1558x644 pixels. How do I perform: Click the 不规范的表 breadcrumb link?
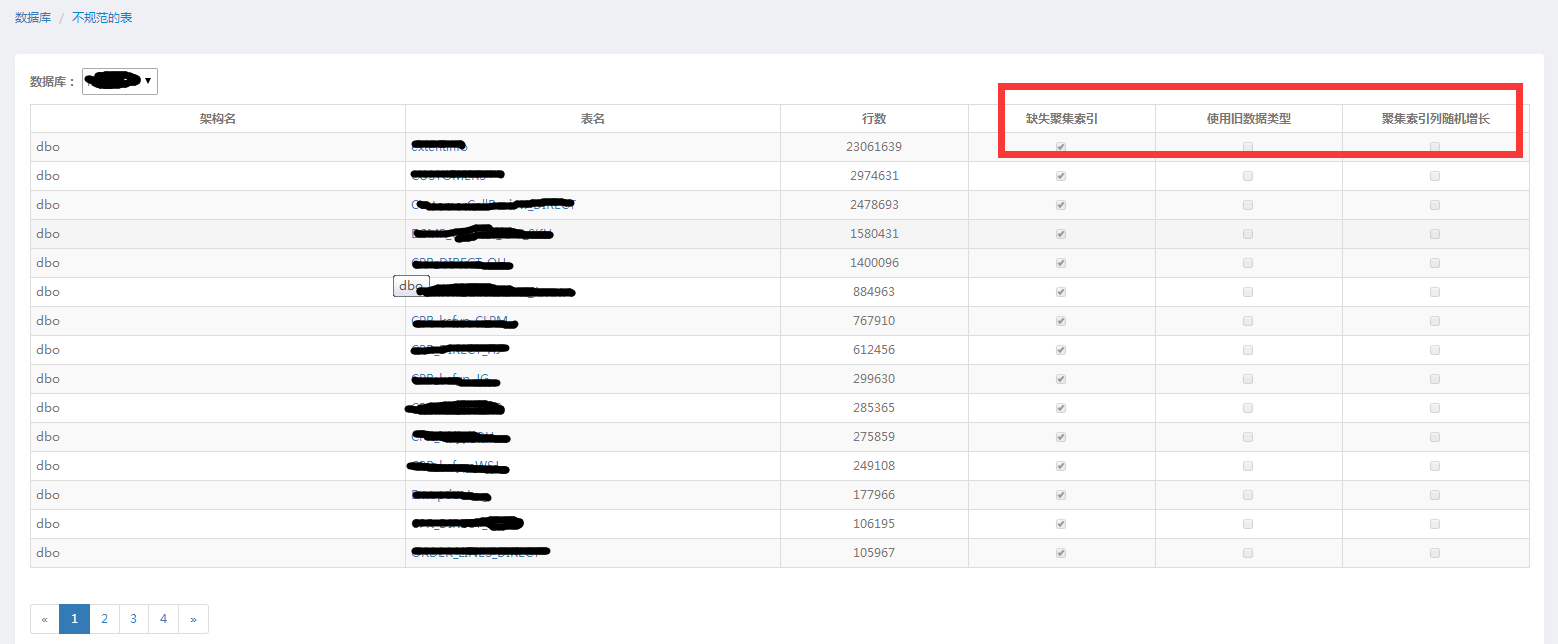click(102, 18)
